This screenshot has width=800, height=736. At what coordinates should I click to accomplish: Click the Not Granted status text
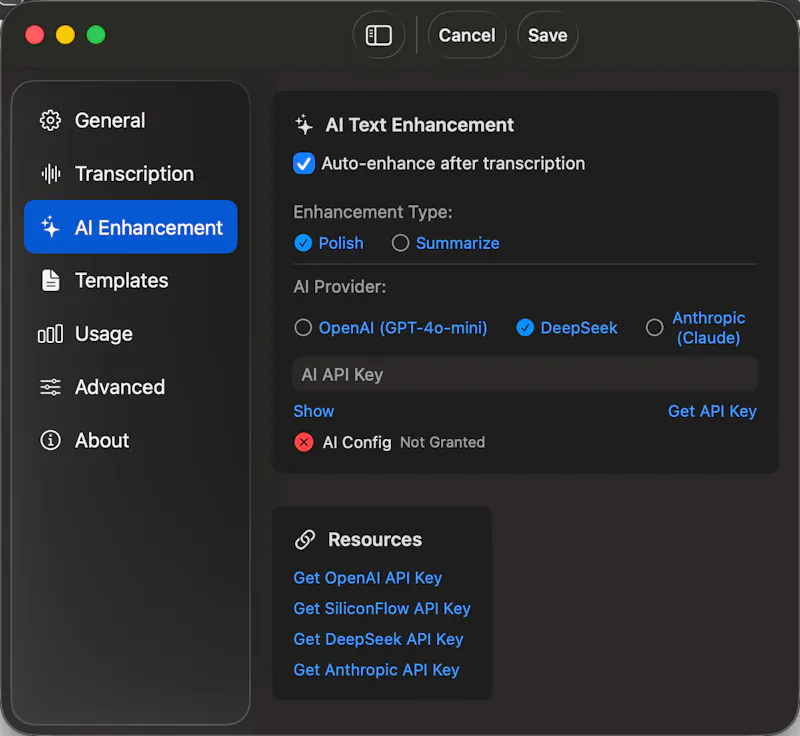442,442
